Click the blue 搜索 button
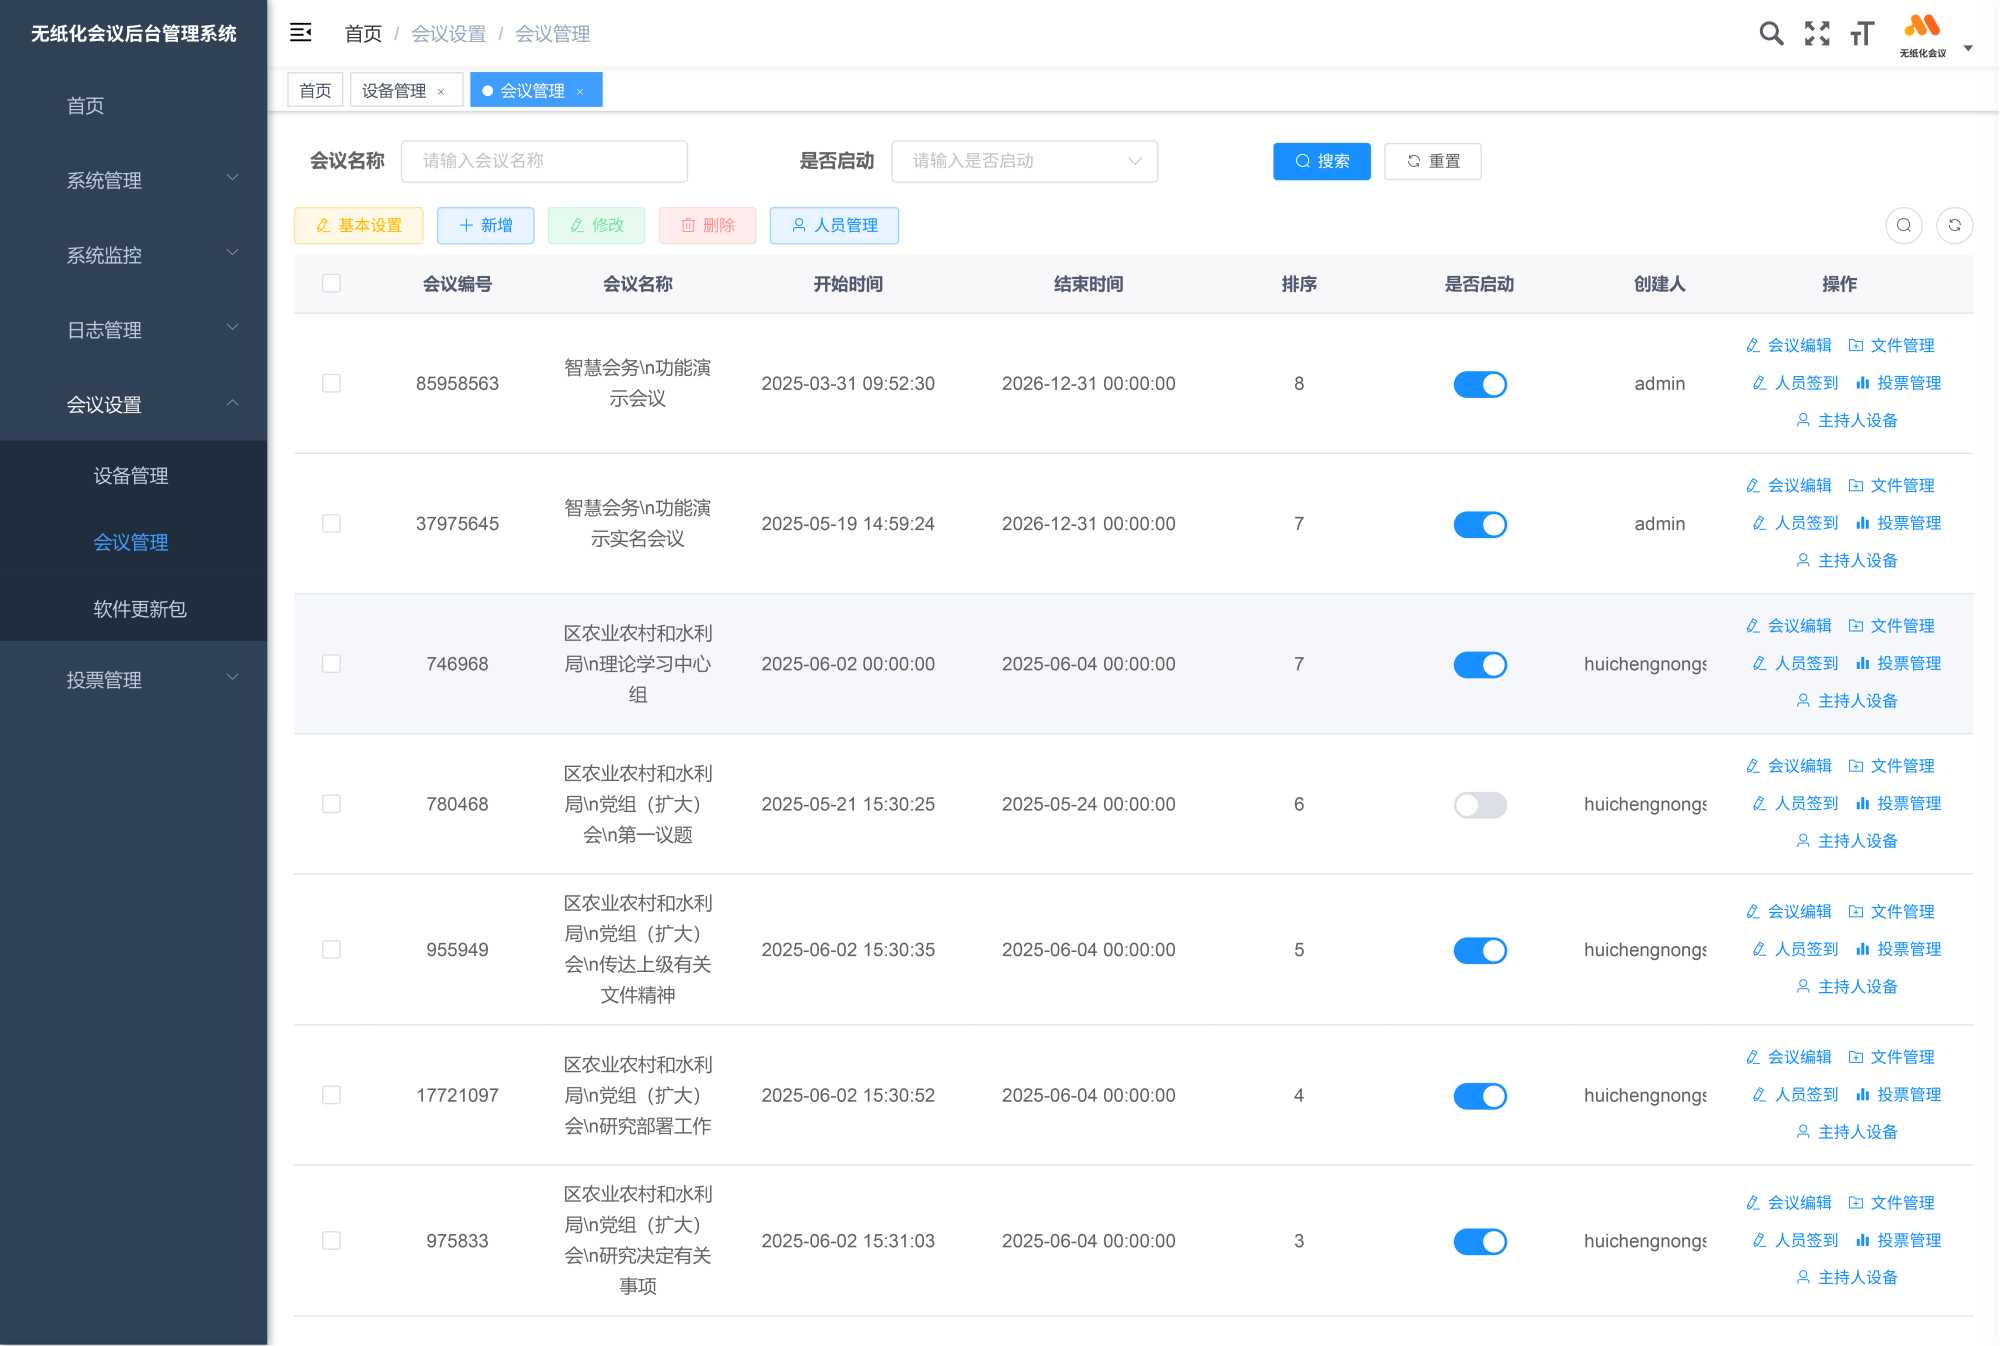Viewport: 2000px width, 1346px height. pos(1320,161)
